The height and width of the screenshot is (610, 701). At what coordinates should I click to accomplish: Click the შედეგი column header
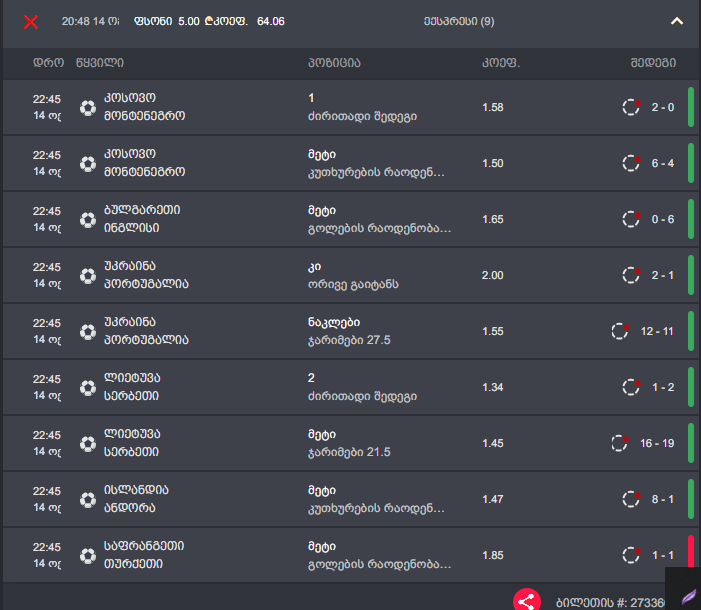tap(653, 63)
